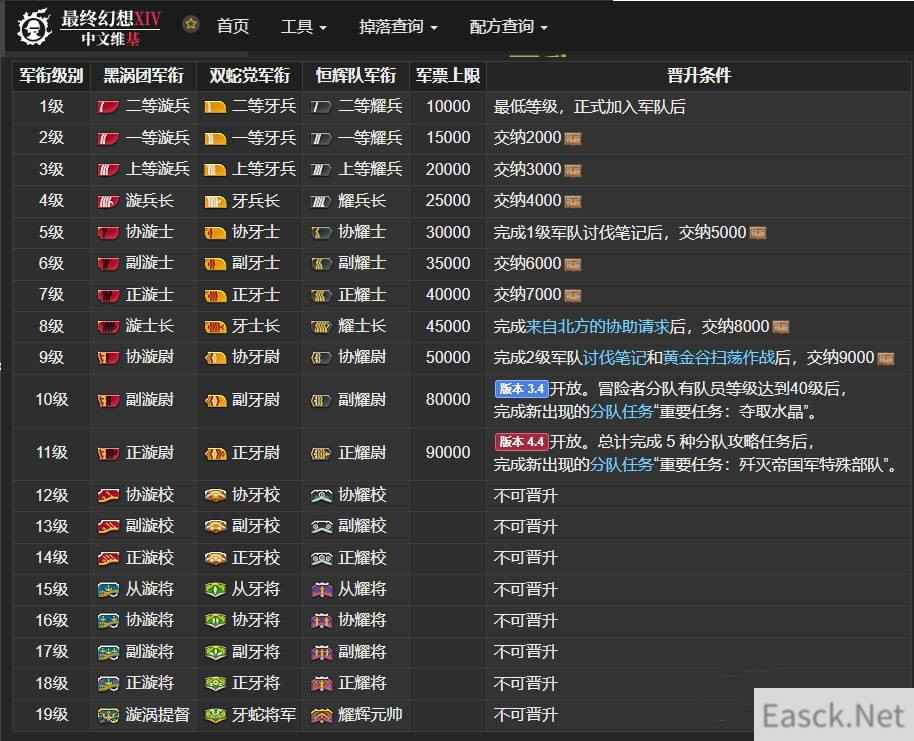Select the 80000 seal cap cell
The width and height of the screenshot is (914, 741).
(x=448, y=400)
